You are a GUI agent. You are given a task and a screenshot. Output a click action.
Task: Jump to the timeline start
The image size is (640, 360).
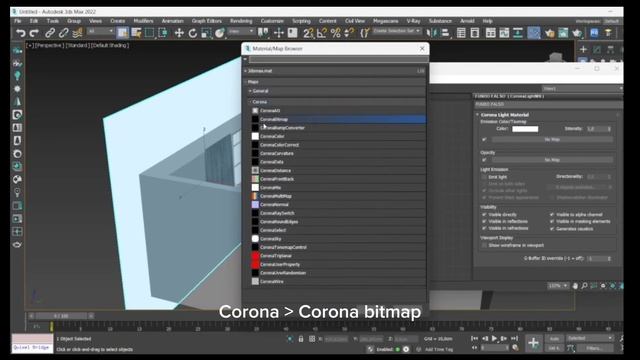pyautogui.click(x=474, y=338)
